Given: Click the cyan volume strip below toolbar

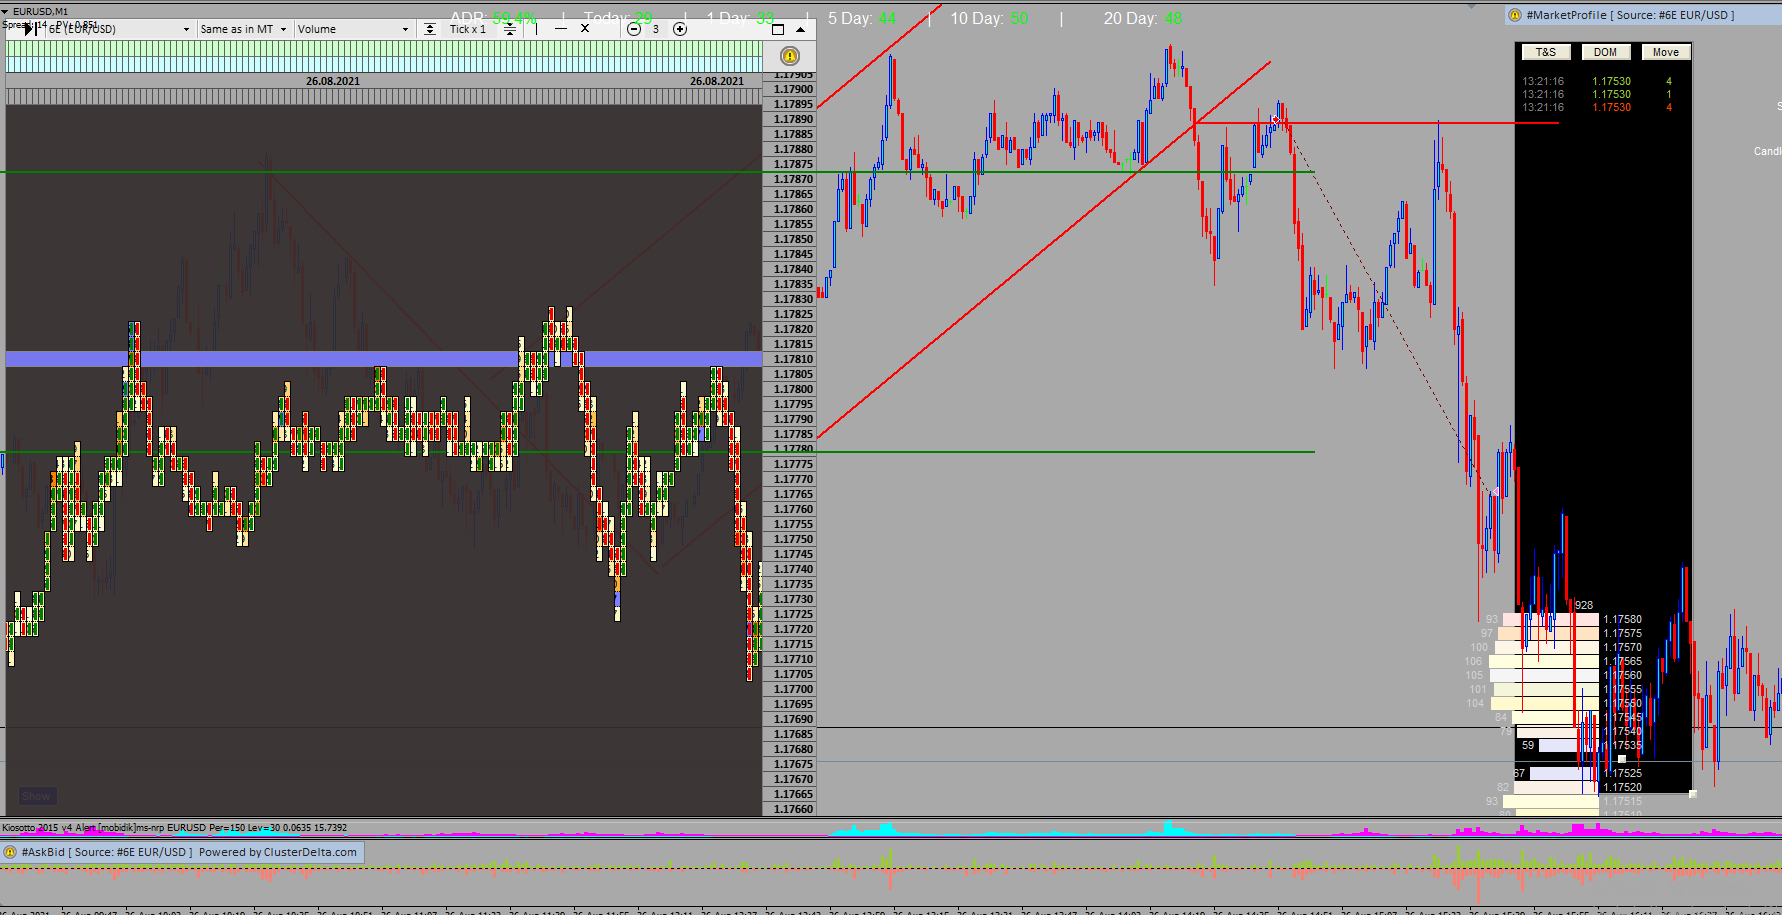Looking at the screenshot, I should (384, 64).
